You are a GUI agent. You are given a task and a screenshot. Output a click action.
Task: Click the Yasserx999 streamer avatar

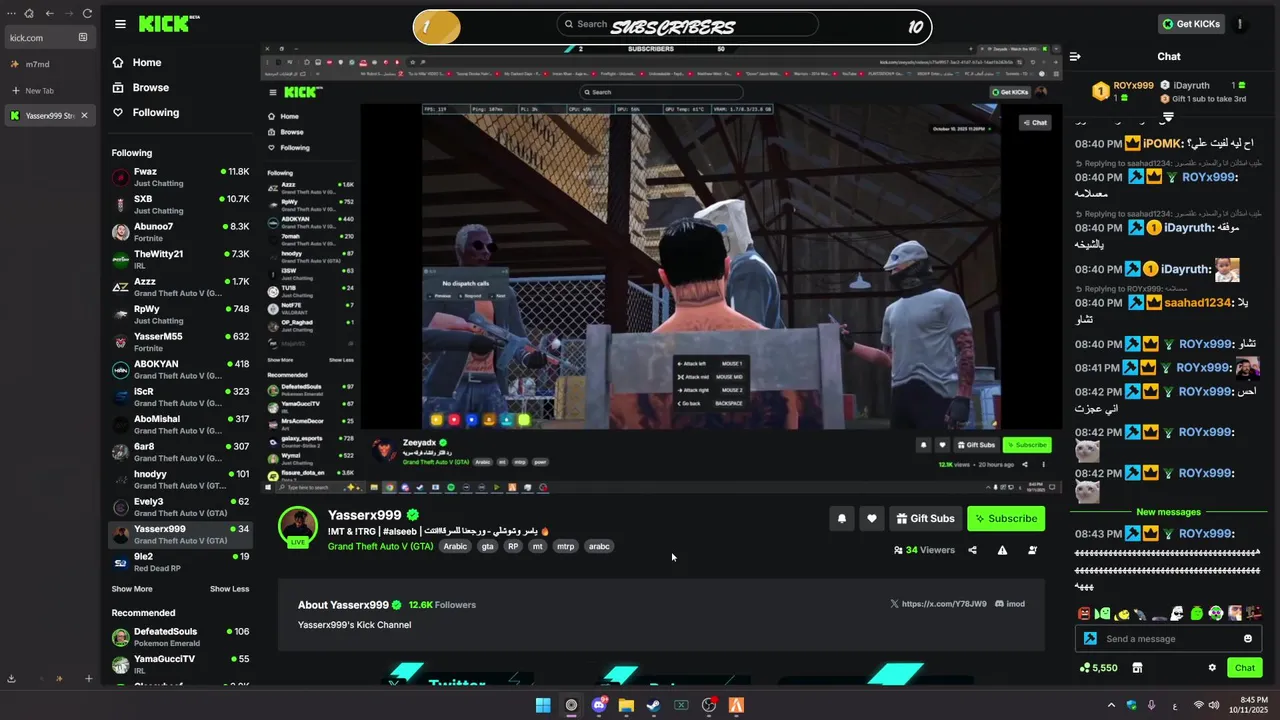coord(298,527)
